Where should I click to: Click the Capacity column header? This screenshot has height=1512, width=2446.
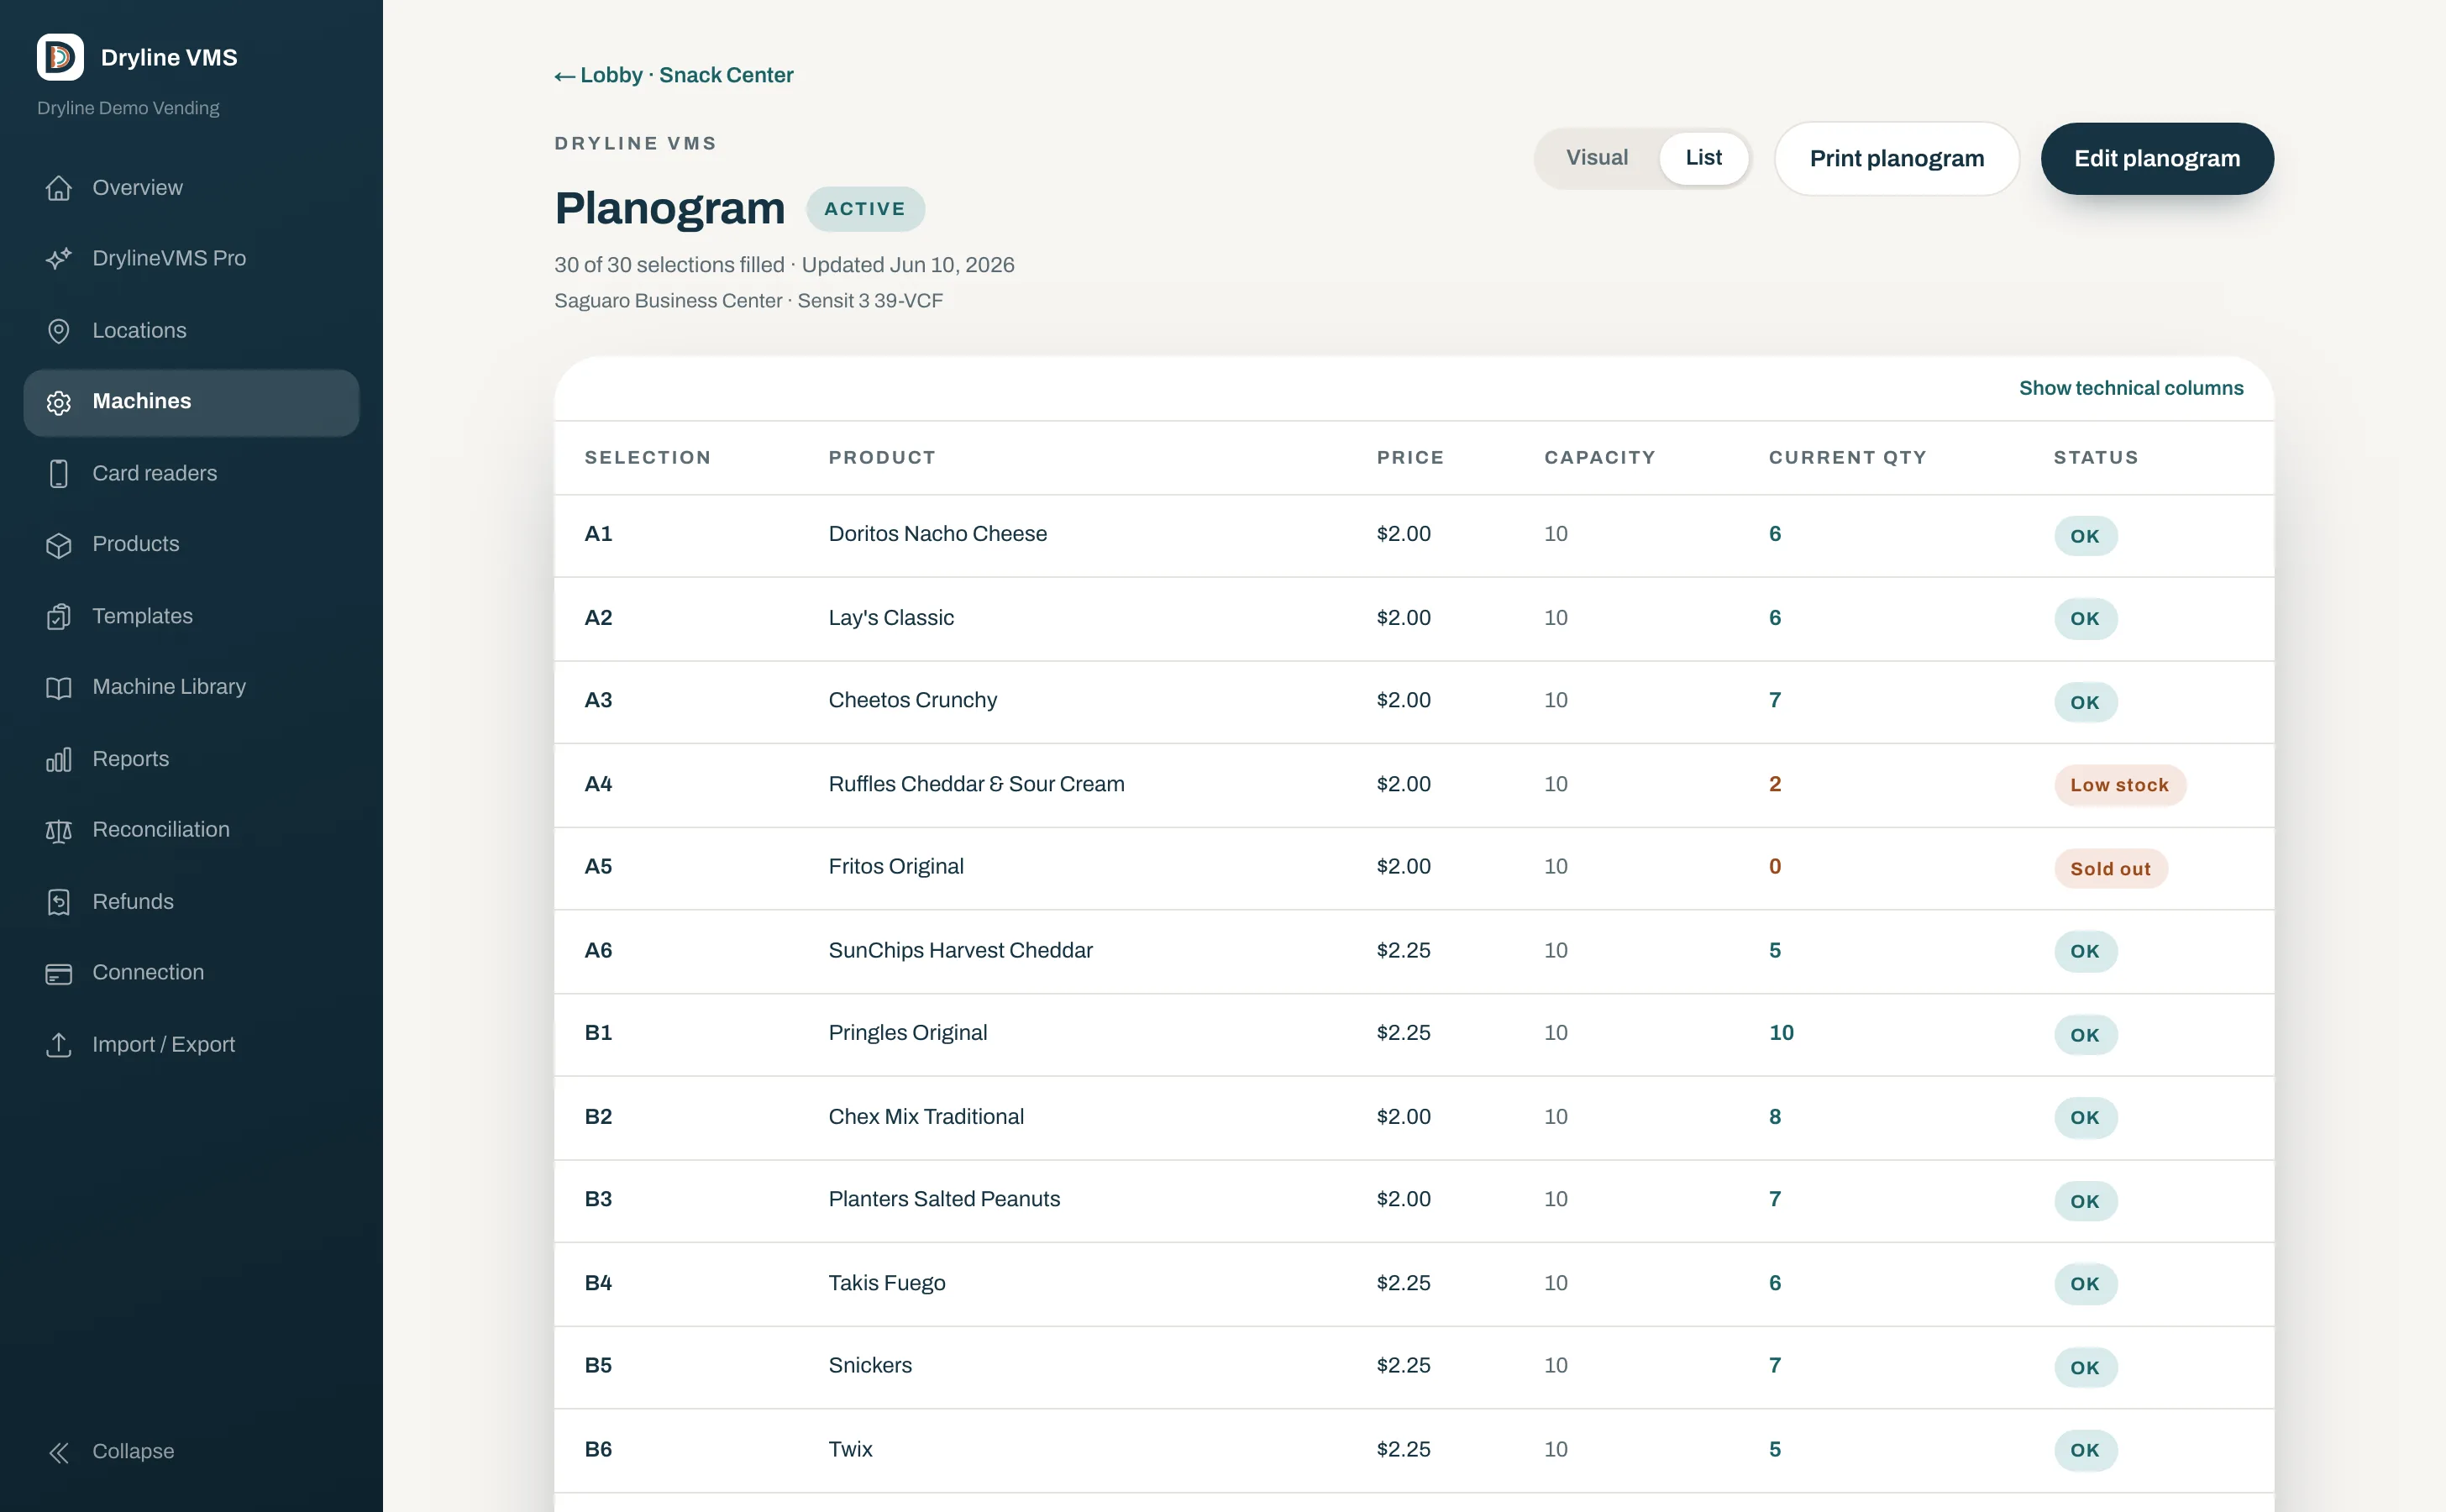tap(1600, 458)
